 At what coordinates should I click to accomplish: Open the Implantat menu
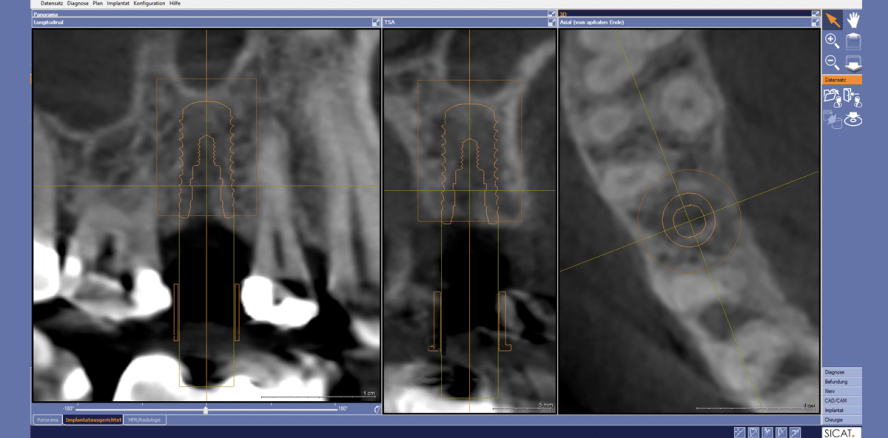coord(118,3)
